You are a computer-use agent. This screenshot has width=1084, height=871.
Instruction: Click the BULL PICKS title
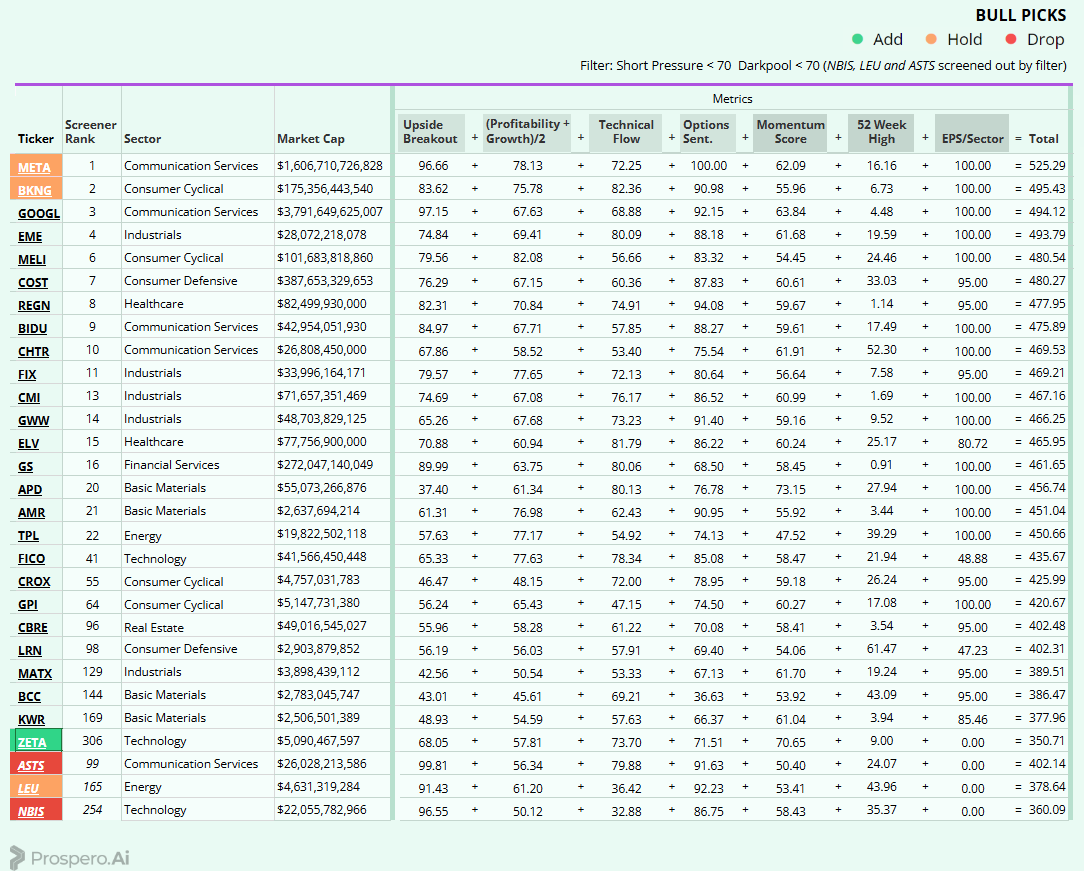[1020, 15]
